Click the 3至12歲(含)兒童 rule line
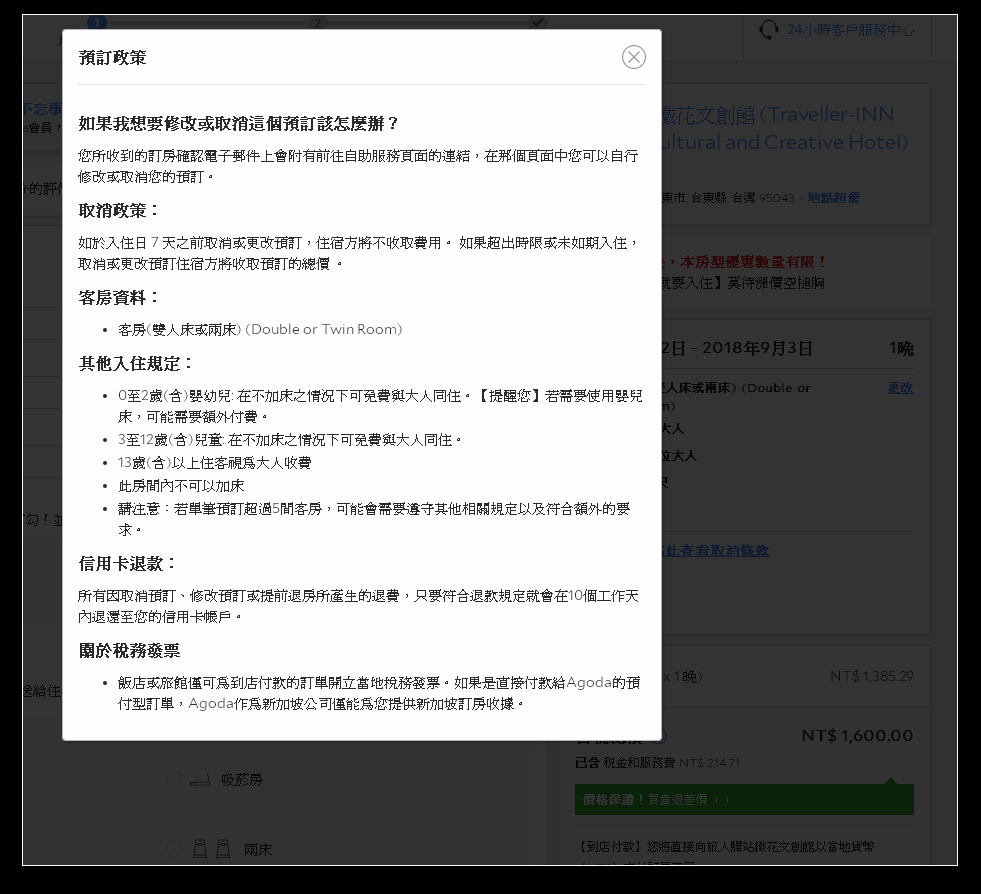The height and width of the screenshot is (894, 981). [x=290, y=440]
